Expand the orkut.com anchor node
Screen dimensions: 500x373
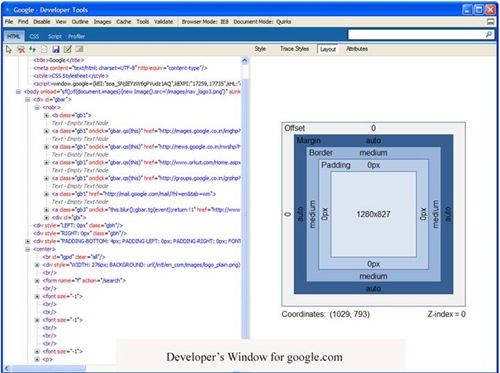pos(47,163)
